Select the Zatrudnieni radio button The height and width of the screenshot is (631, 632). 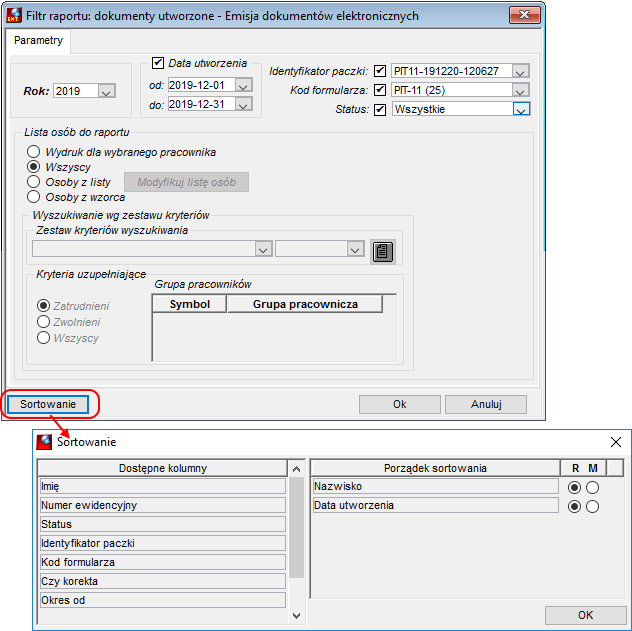[43, 306]
